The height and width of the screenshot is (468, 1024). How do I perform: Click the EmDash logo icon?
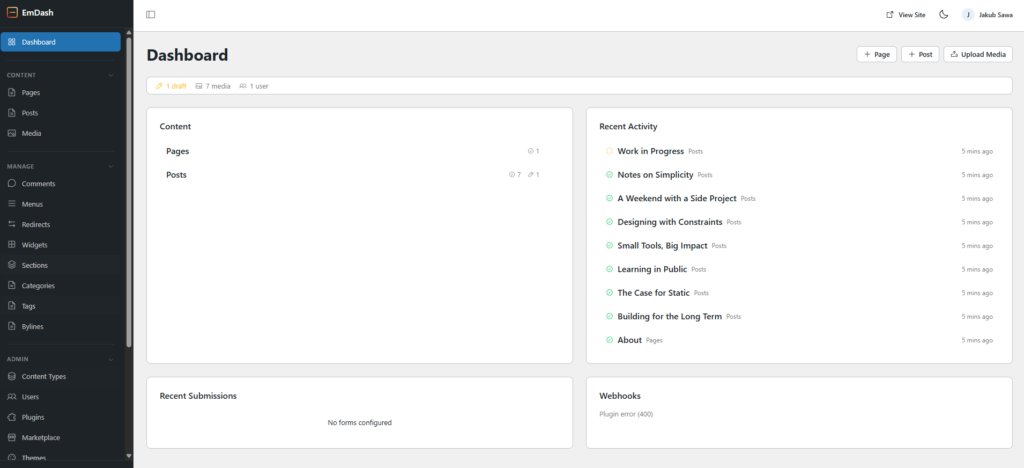tap(12, 13)
